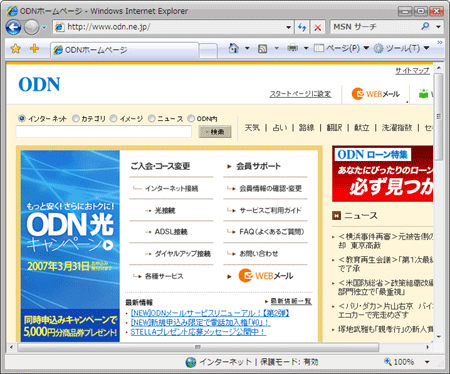Screen dimensions: 450x374
Task: Click the Add to Favorites plus icon
Action: [x=34, y=49]
